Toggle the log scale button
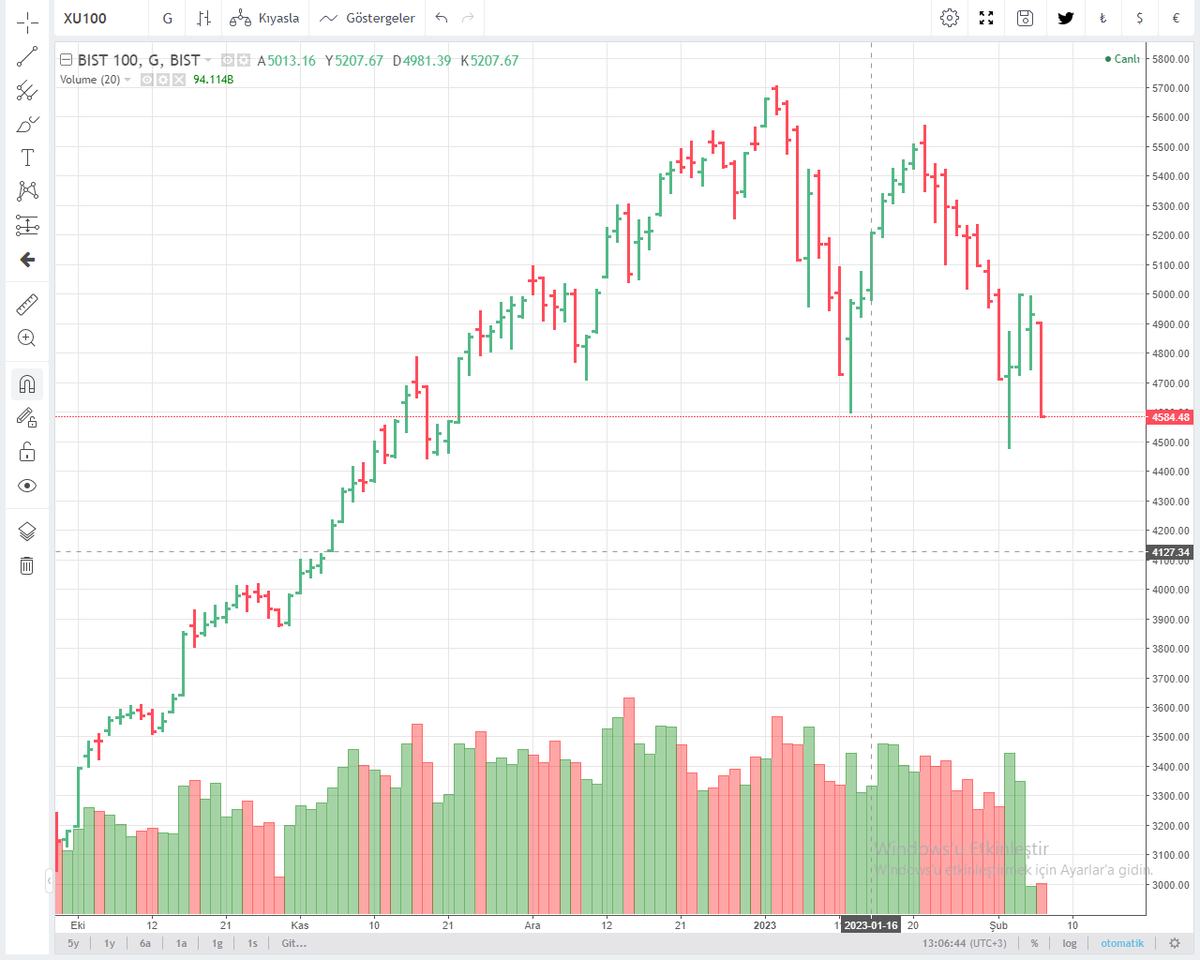The width and height of the screenshot is (1200, 960). click(x=1069, y=943)
